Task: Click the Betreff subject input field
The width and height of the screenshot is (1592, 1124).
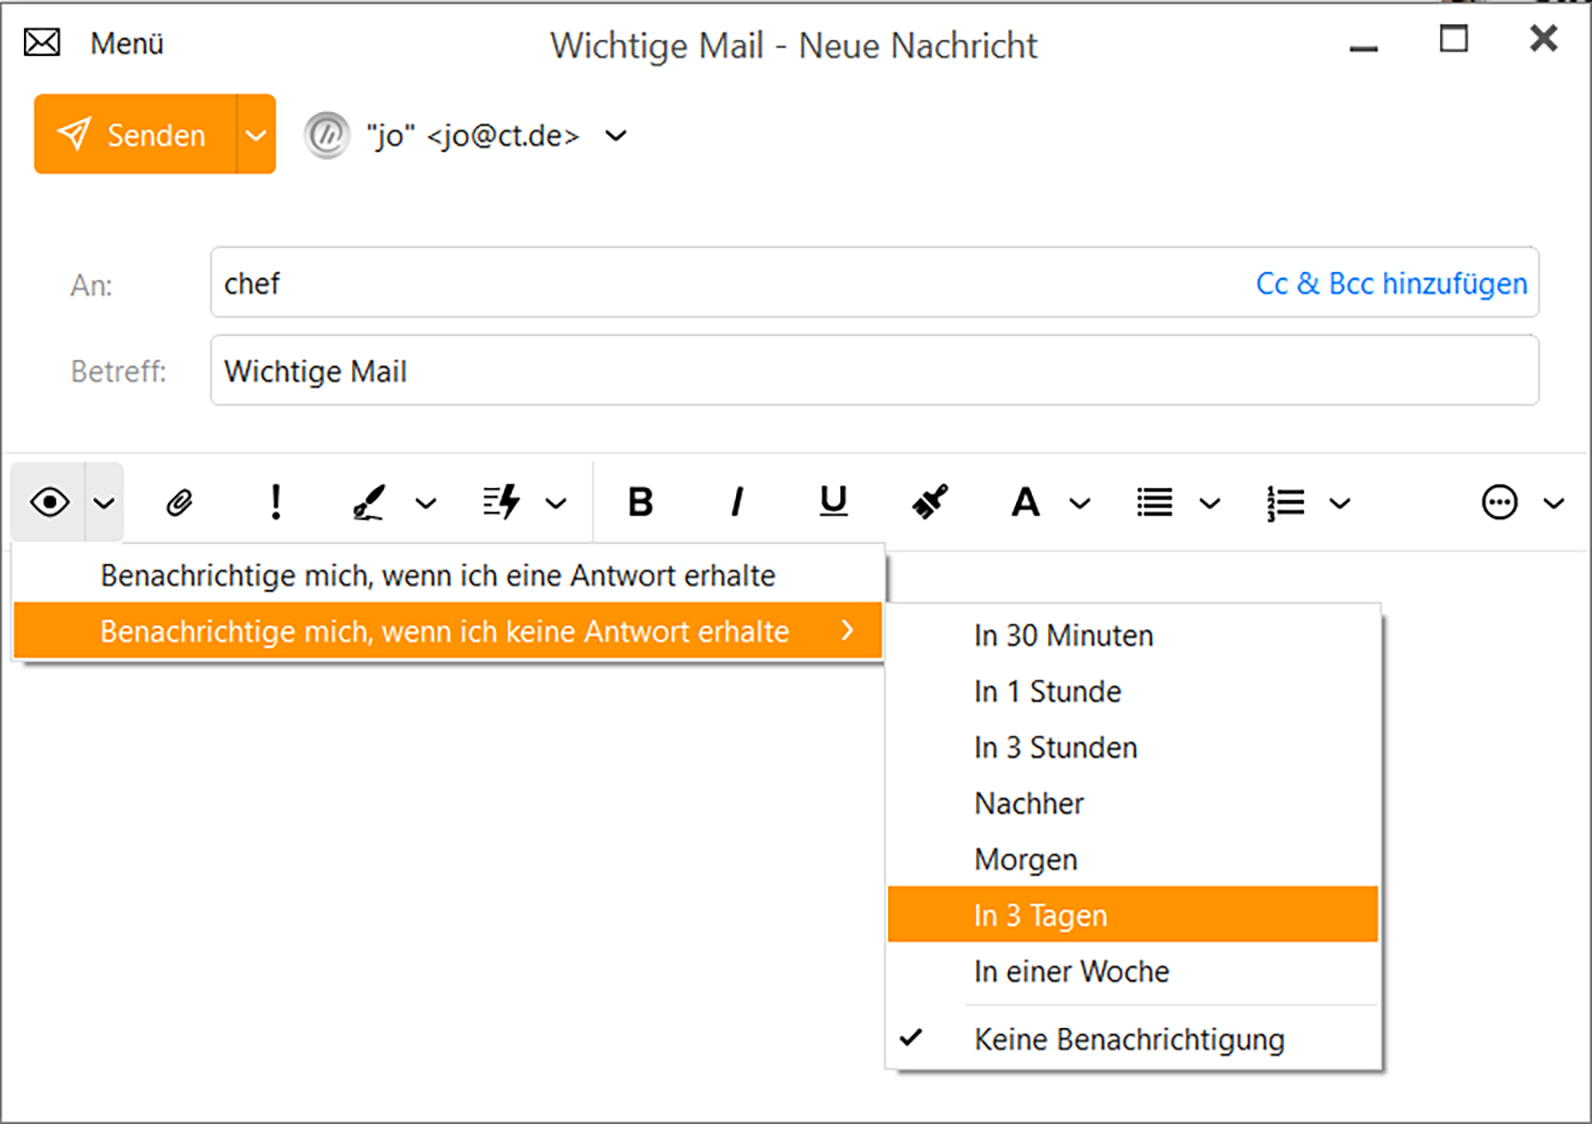Action: [x=873, y=371]
